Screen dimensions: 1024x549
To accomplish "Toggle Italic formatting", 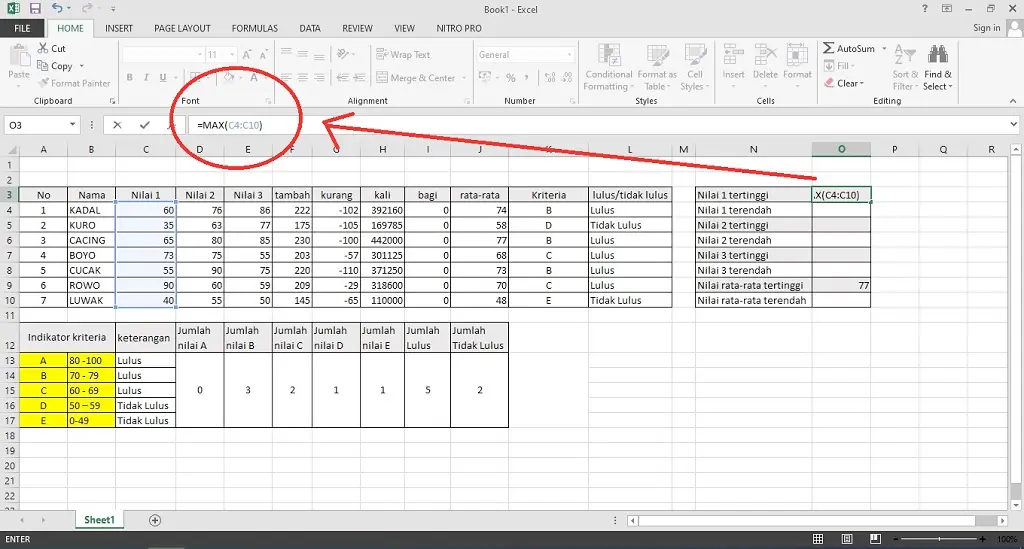I will click(x=146, y=77).
